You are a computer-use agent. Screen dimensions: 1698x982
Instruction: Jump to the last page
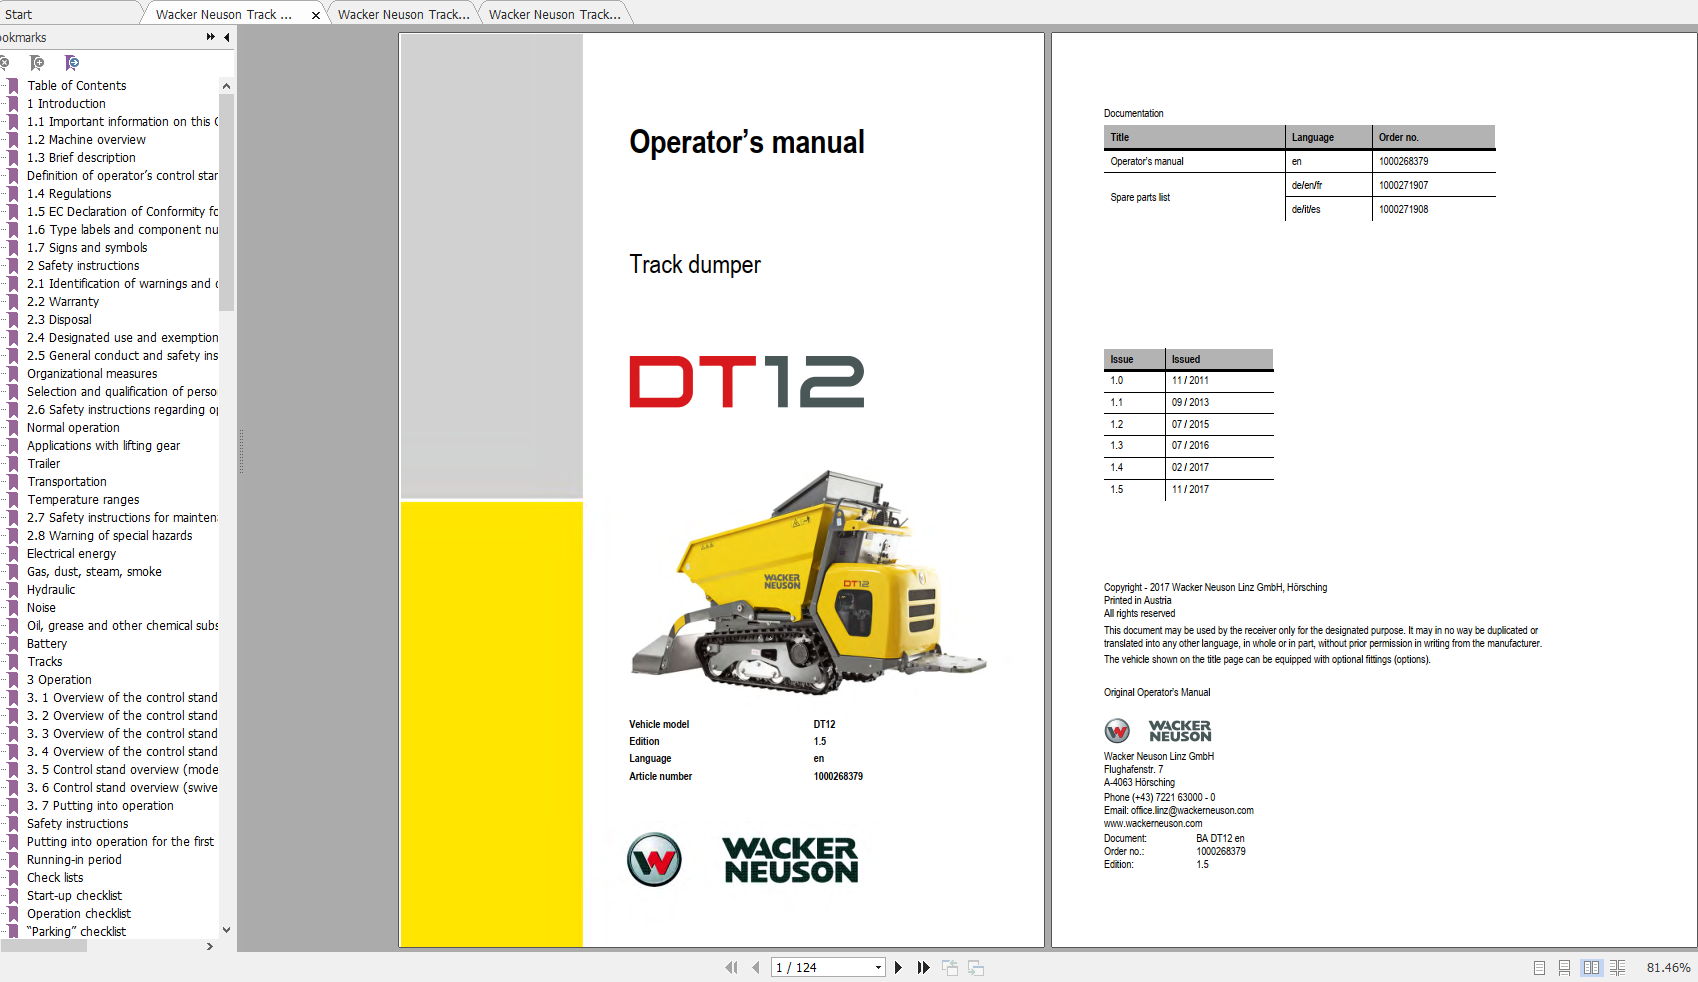click(924, 967)
